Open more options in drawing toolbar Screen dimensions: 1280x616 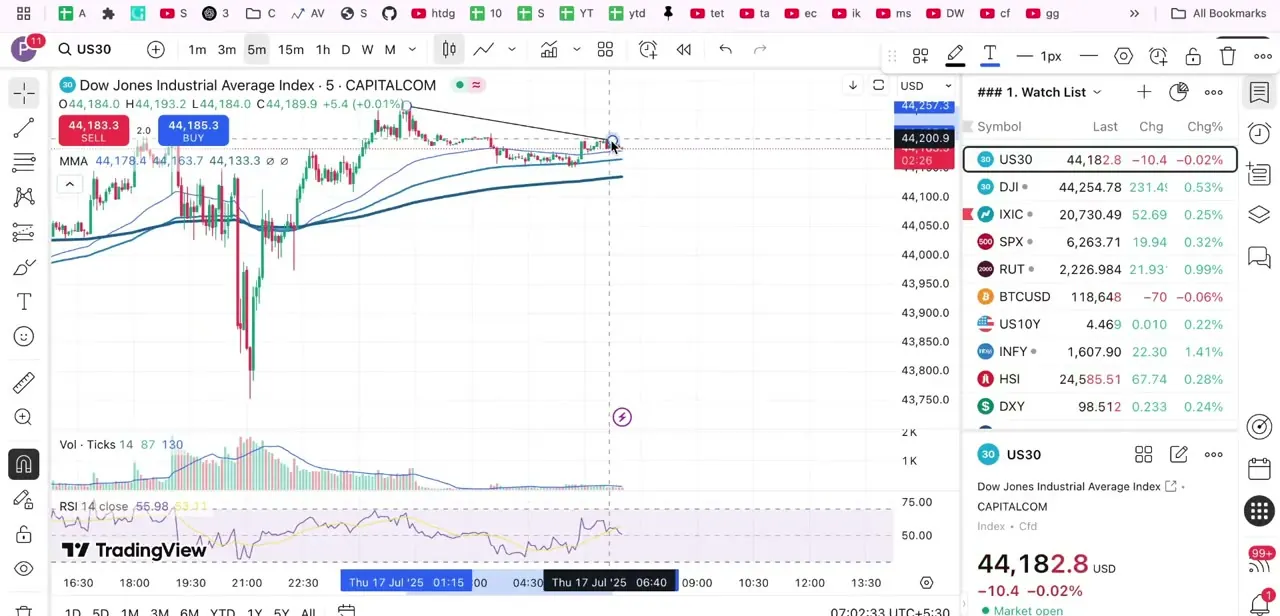click(1263, 56)
